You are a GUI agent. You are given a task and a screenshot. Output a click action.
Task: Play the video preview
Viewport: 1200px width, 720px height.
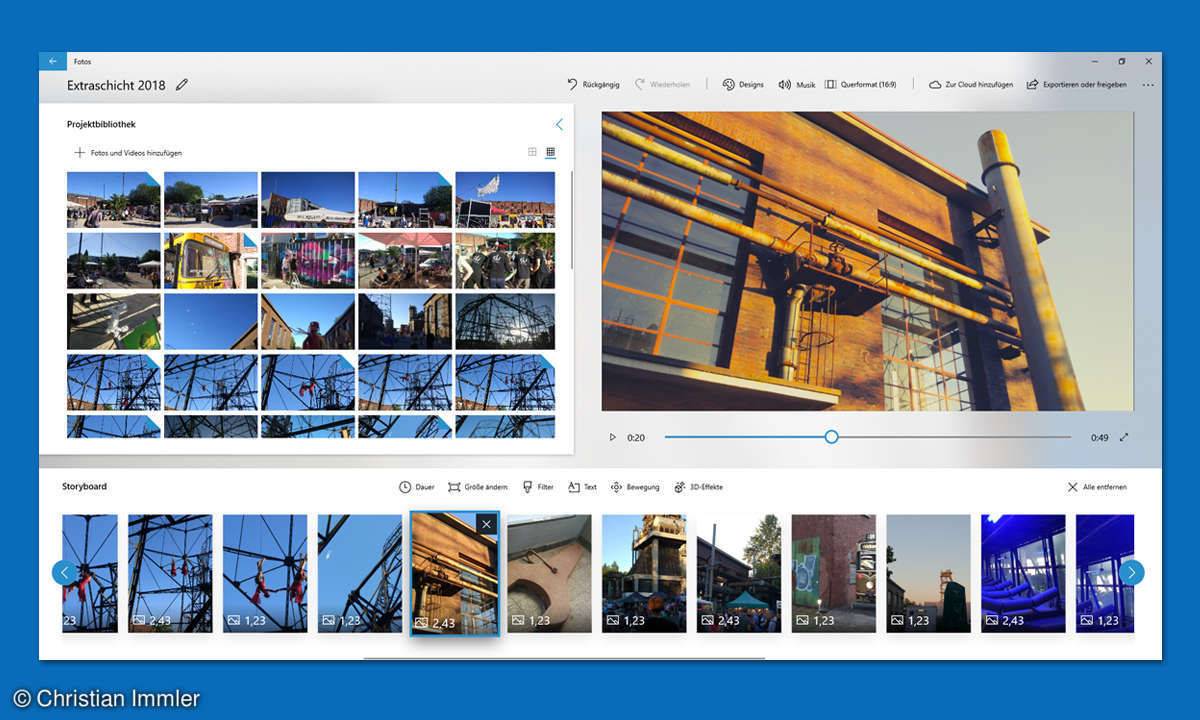[613, 437]
